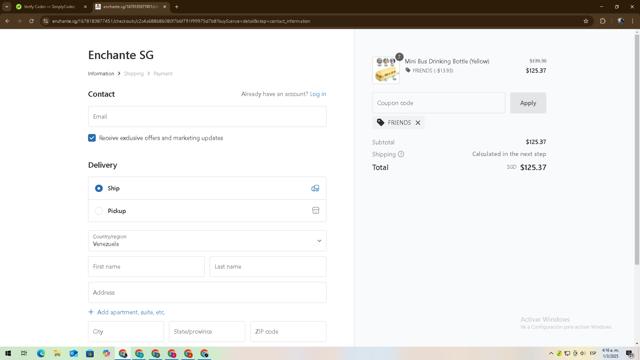Open the tab search dropdown arrow
The width and height of the screenshot is (640, 360).
click(x=7, y=7)
